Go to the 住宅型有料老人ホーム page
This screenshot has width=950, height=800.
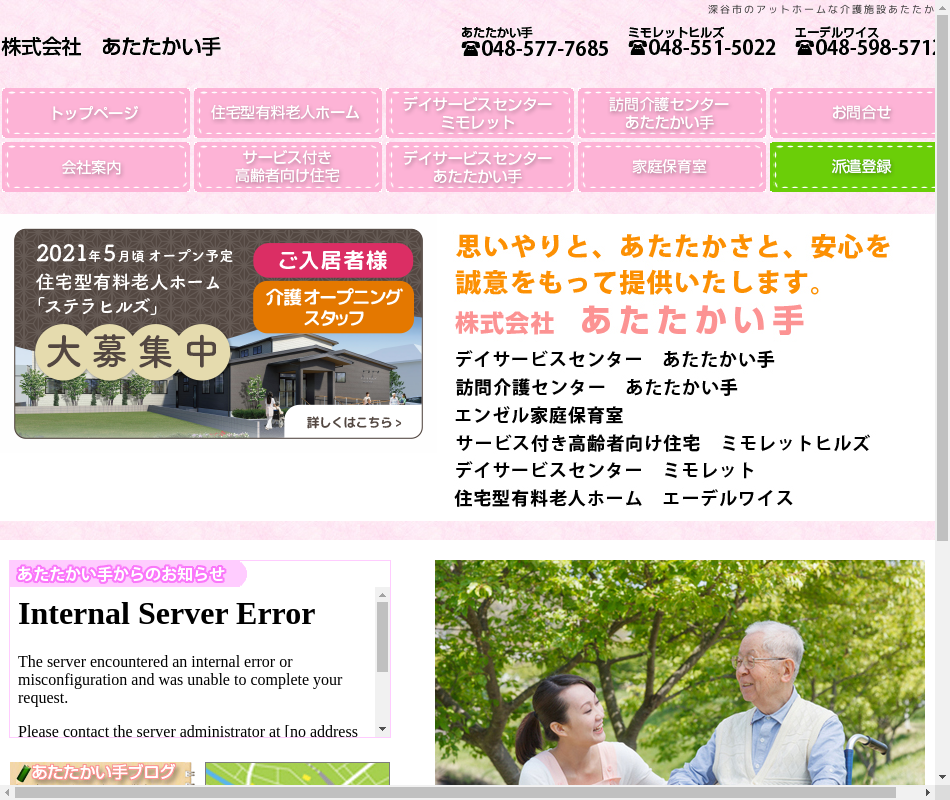pyautogui.click(x=287, y=113)
